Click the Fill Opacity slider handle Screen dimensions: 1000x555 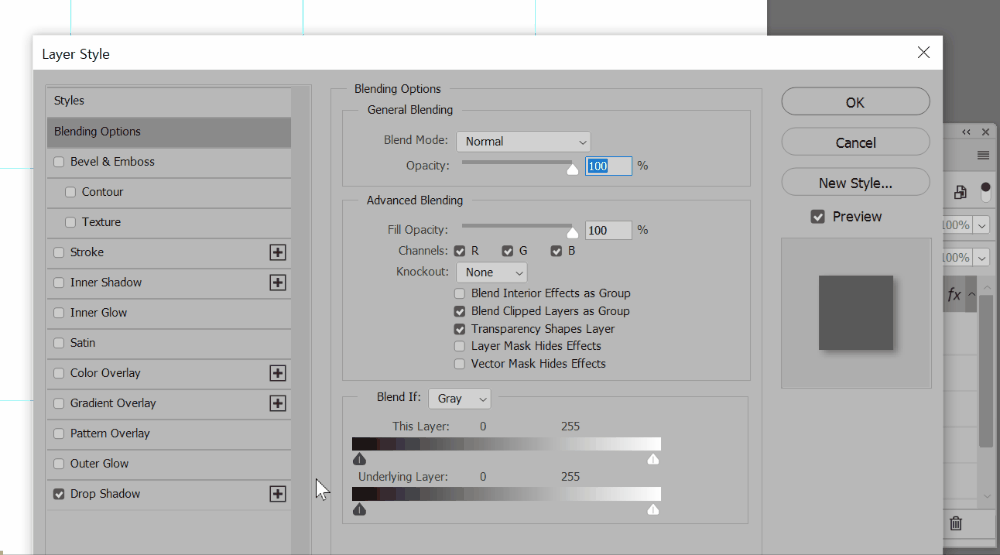point(573,232)
